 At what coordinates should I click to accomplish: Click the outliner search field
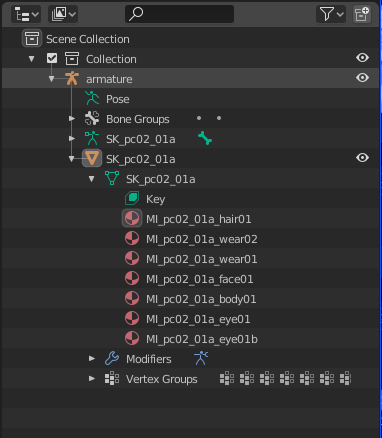[179, 14]
